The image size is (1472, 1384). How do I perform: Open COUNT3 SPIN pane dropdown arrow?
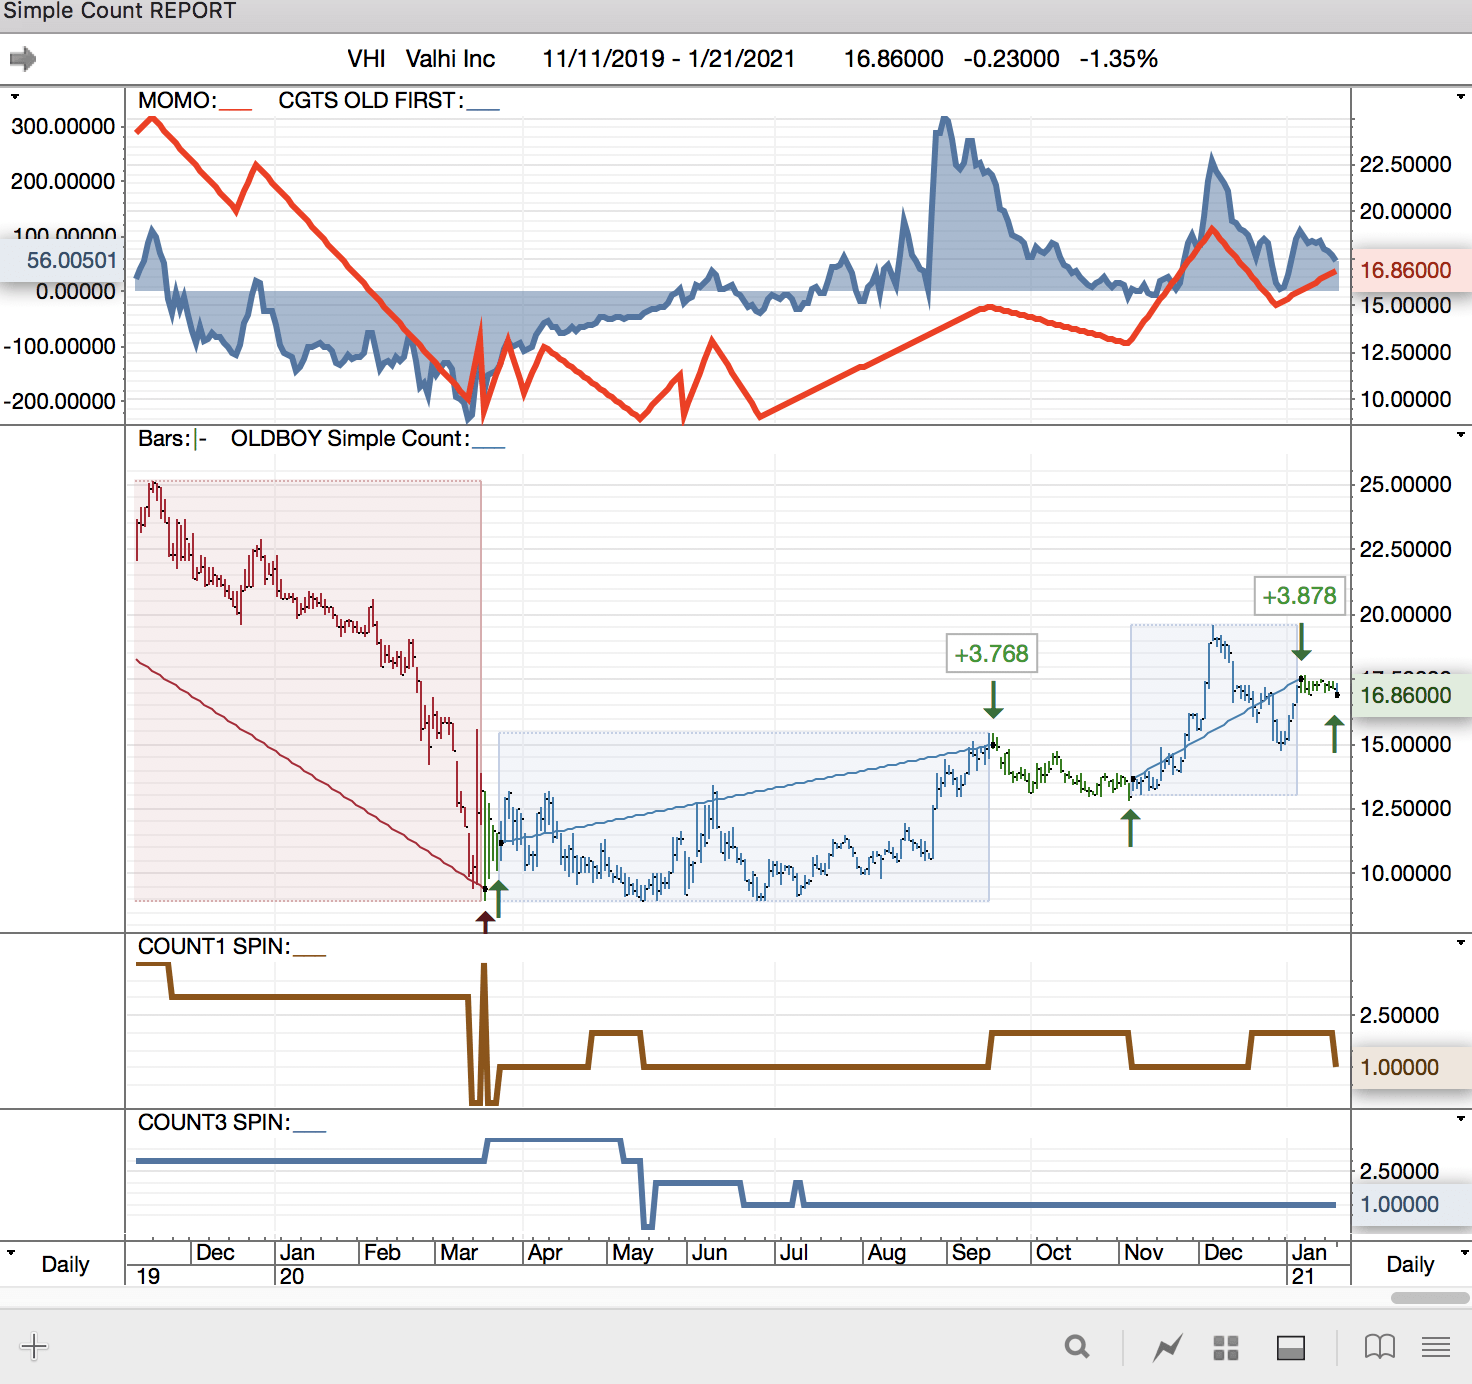click(x=1461, y=1119)
